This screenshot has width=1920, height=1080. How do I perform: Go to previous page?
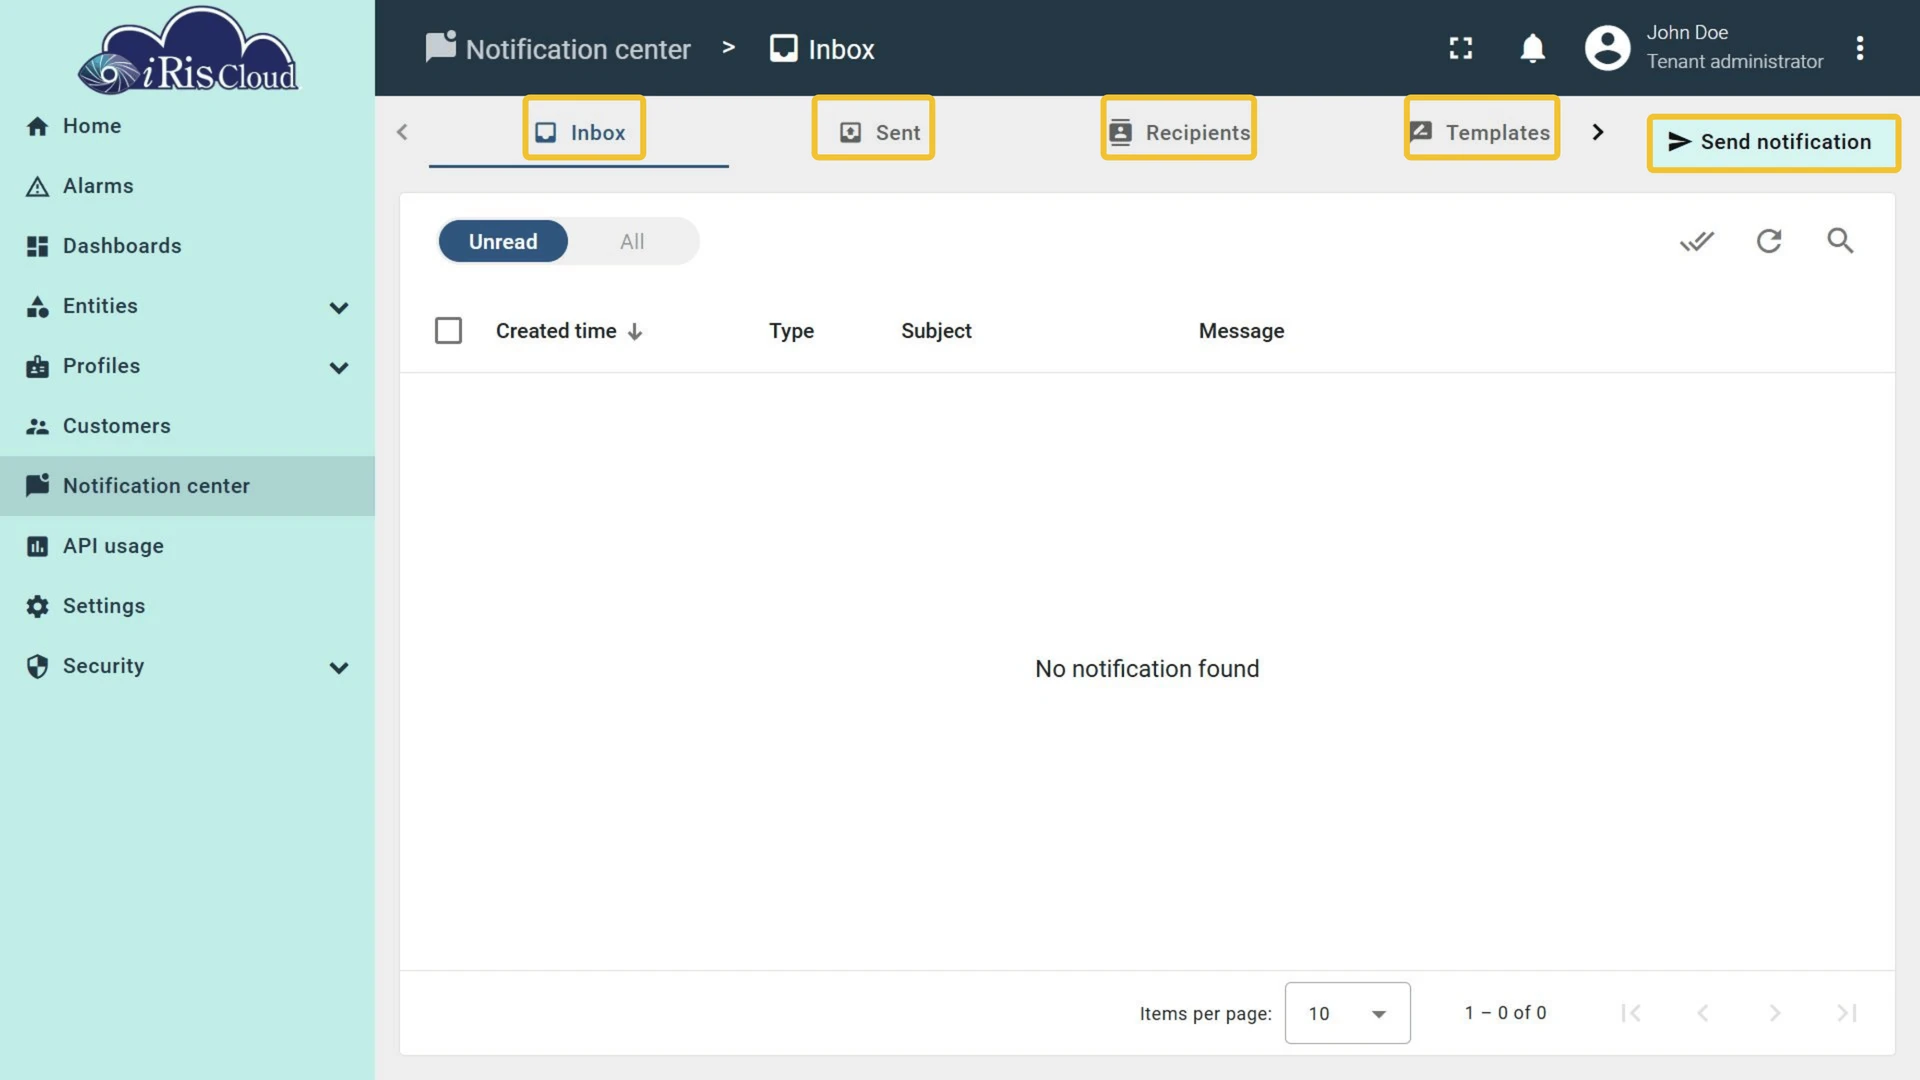[x=1703, y=1013]
